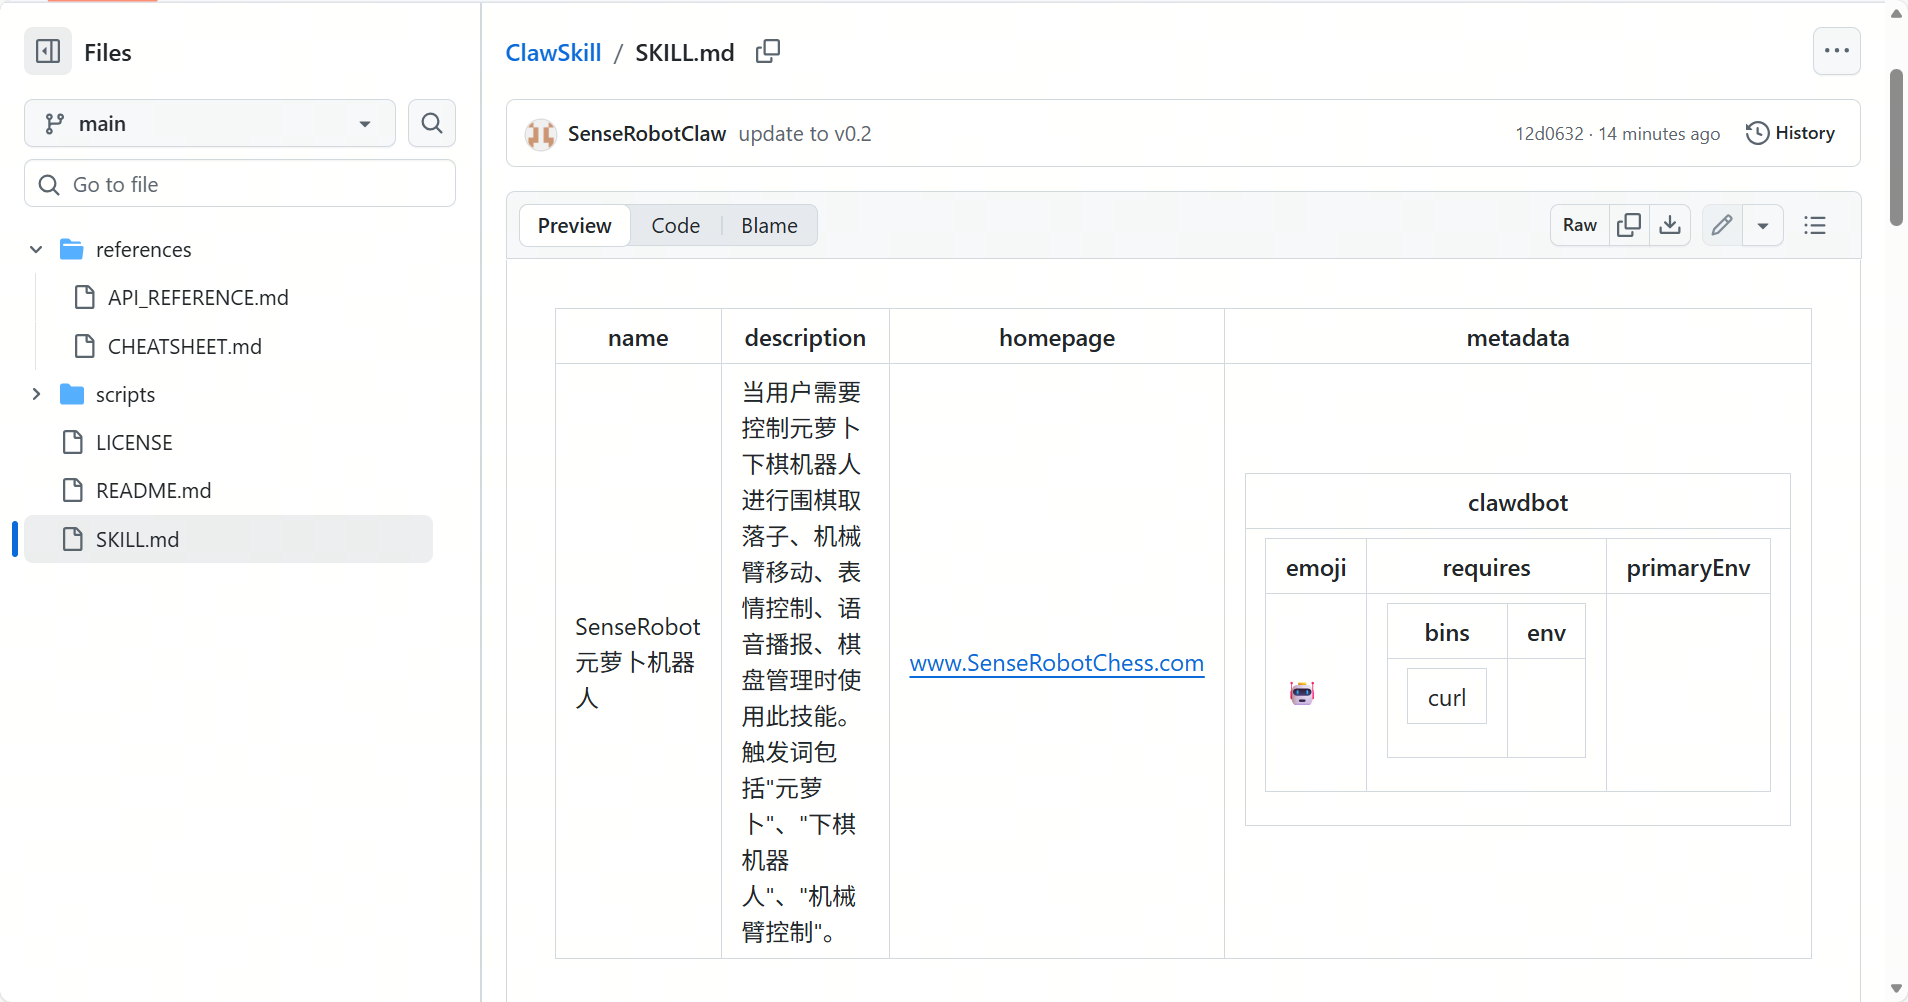The height and width of the screenshot is (1002, 1908).
Task: Select the scripts folder row
Action: [x=228, y=394]
